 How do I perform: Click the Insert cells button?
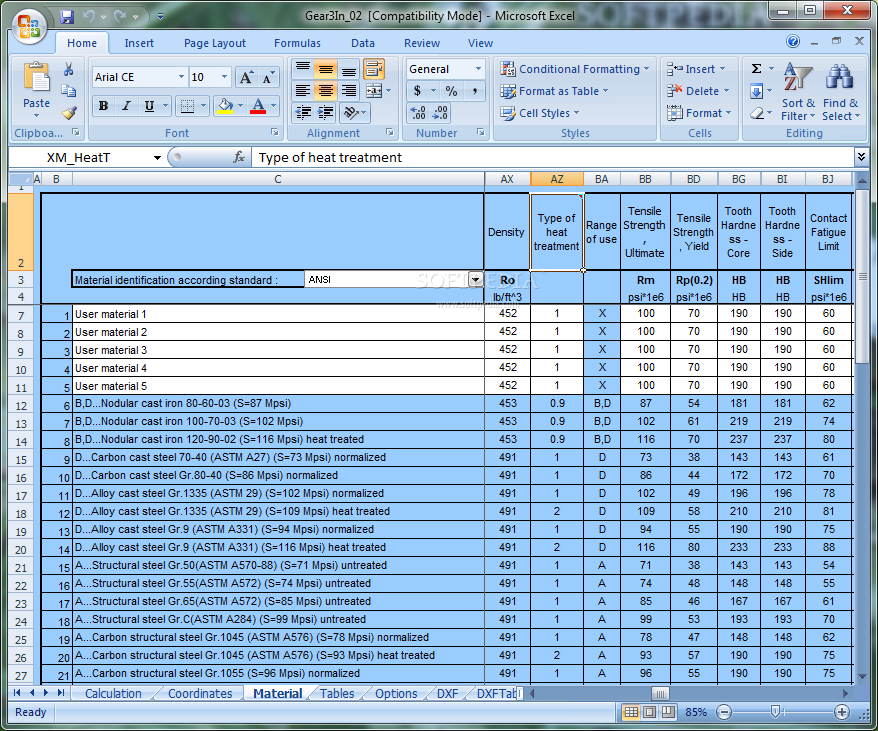695,69
